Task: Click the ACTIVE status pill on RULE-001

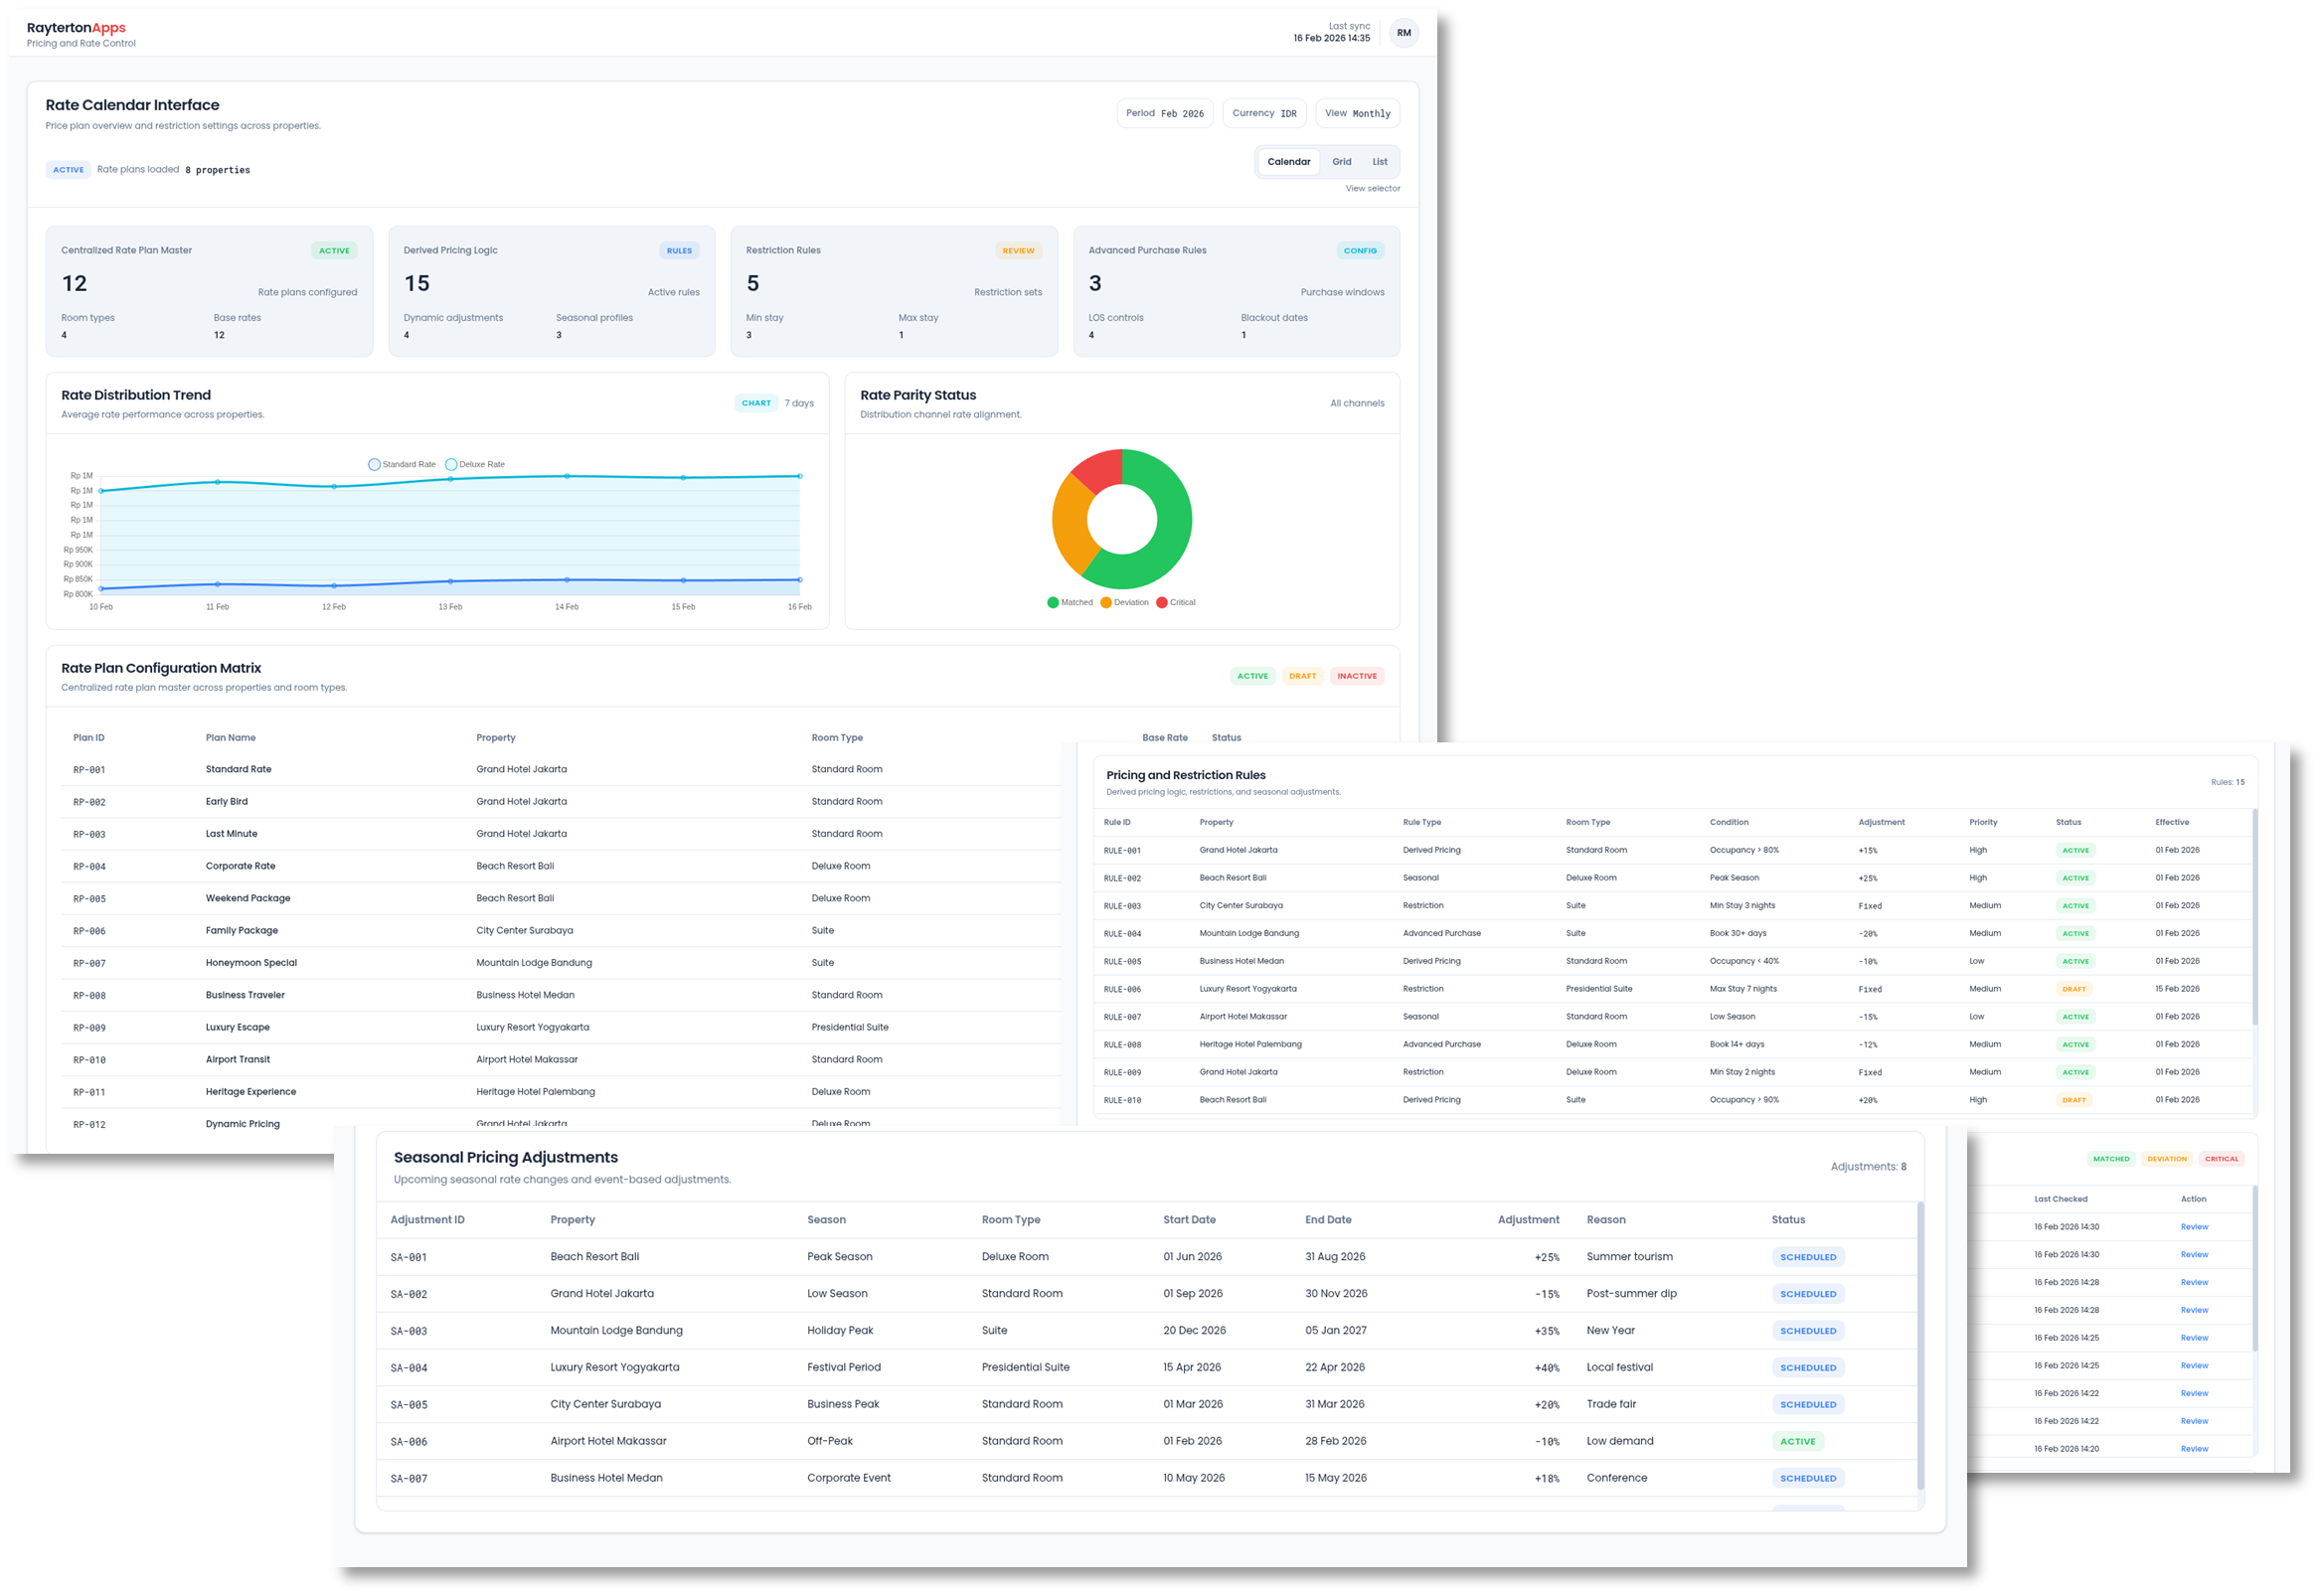Action: click(x=2076, y=849)
